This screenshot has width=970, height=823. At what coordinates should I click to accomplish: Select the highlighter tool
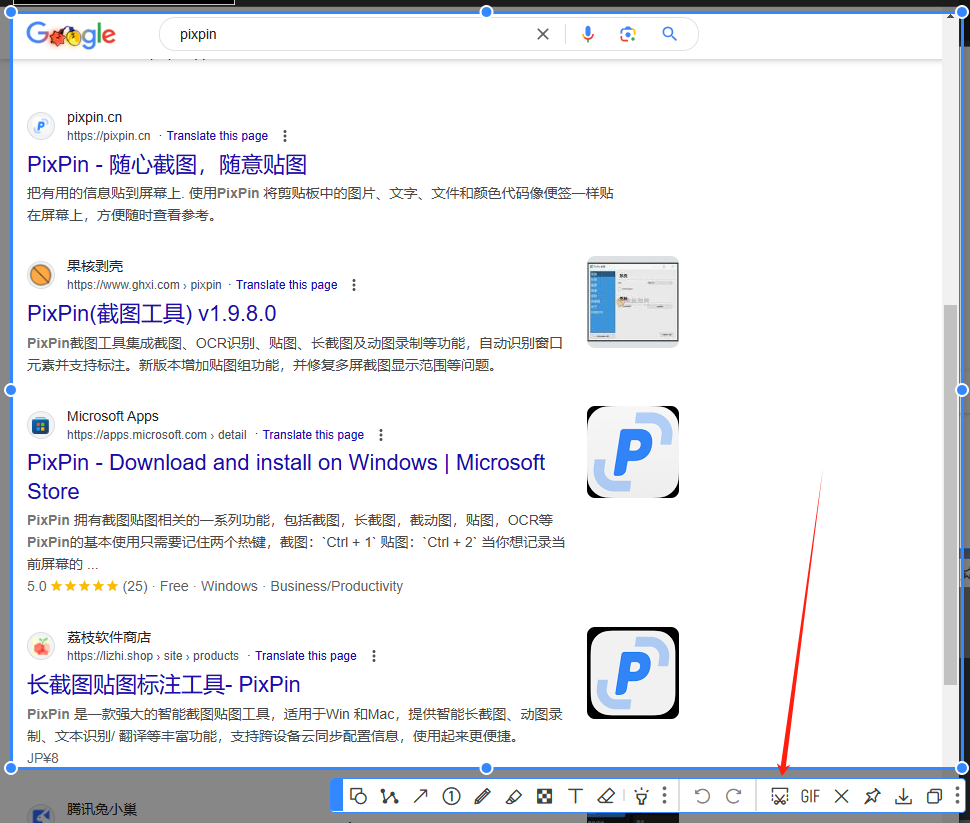[513, 796]
